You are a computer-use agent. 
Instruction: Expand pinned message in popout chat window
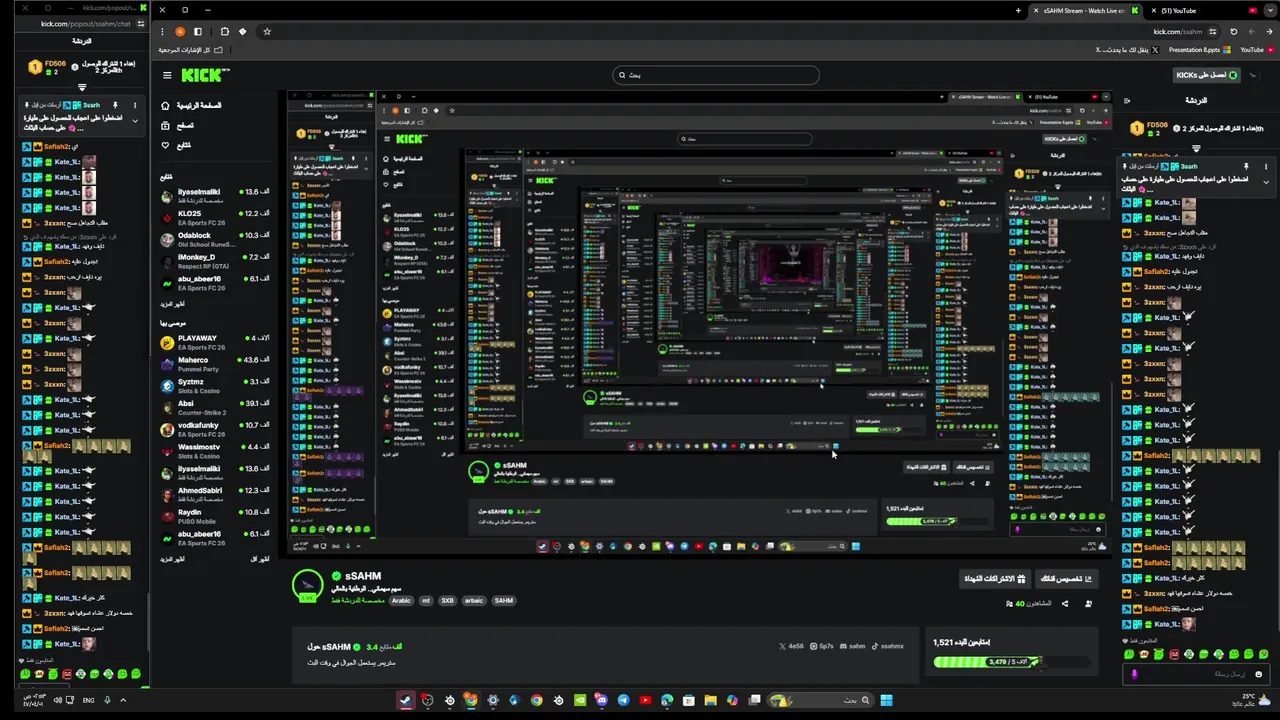135,121
